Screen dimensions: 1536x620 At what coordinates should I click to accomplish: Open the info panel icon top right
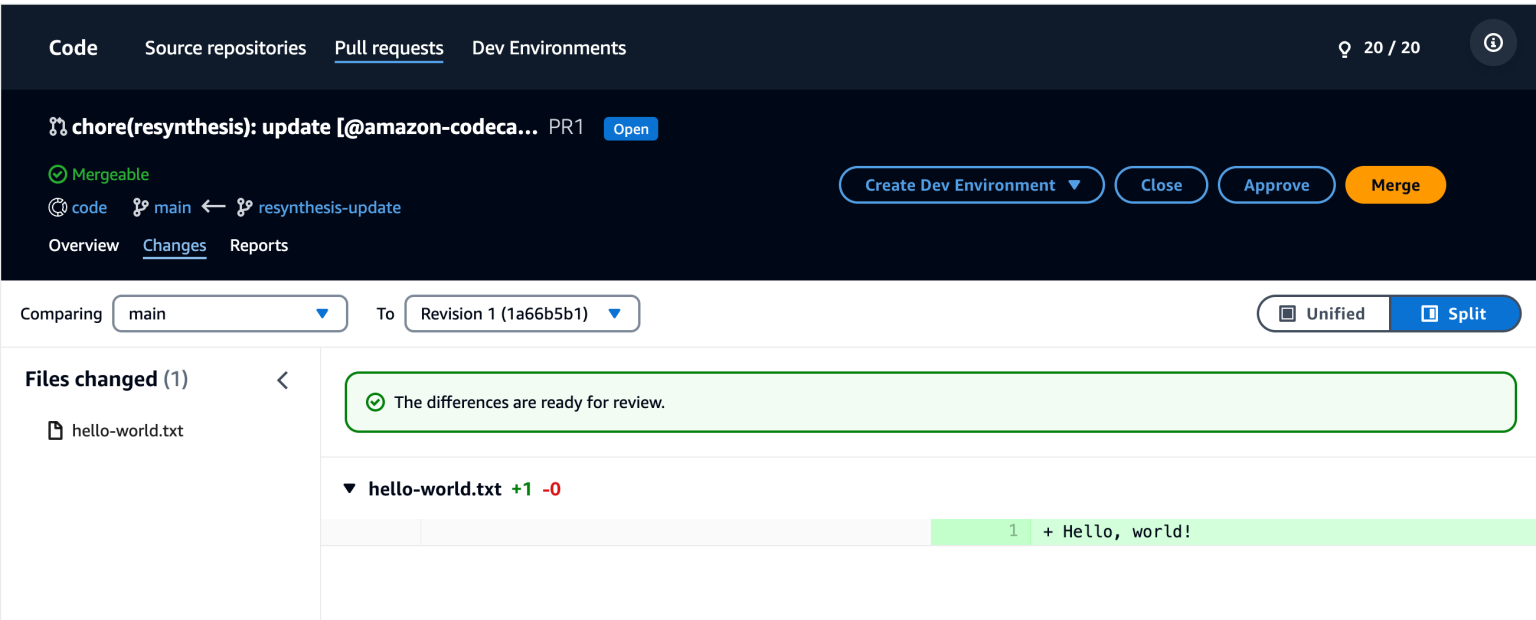pos(1492,42)
